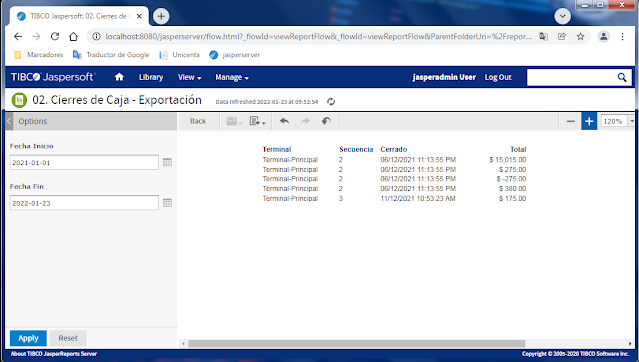This screenshot has height=362, width=639.
Task: Zoom out with the minus button
Action: point(571,121)
